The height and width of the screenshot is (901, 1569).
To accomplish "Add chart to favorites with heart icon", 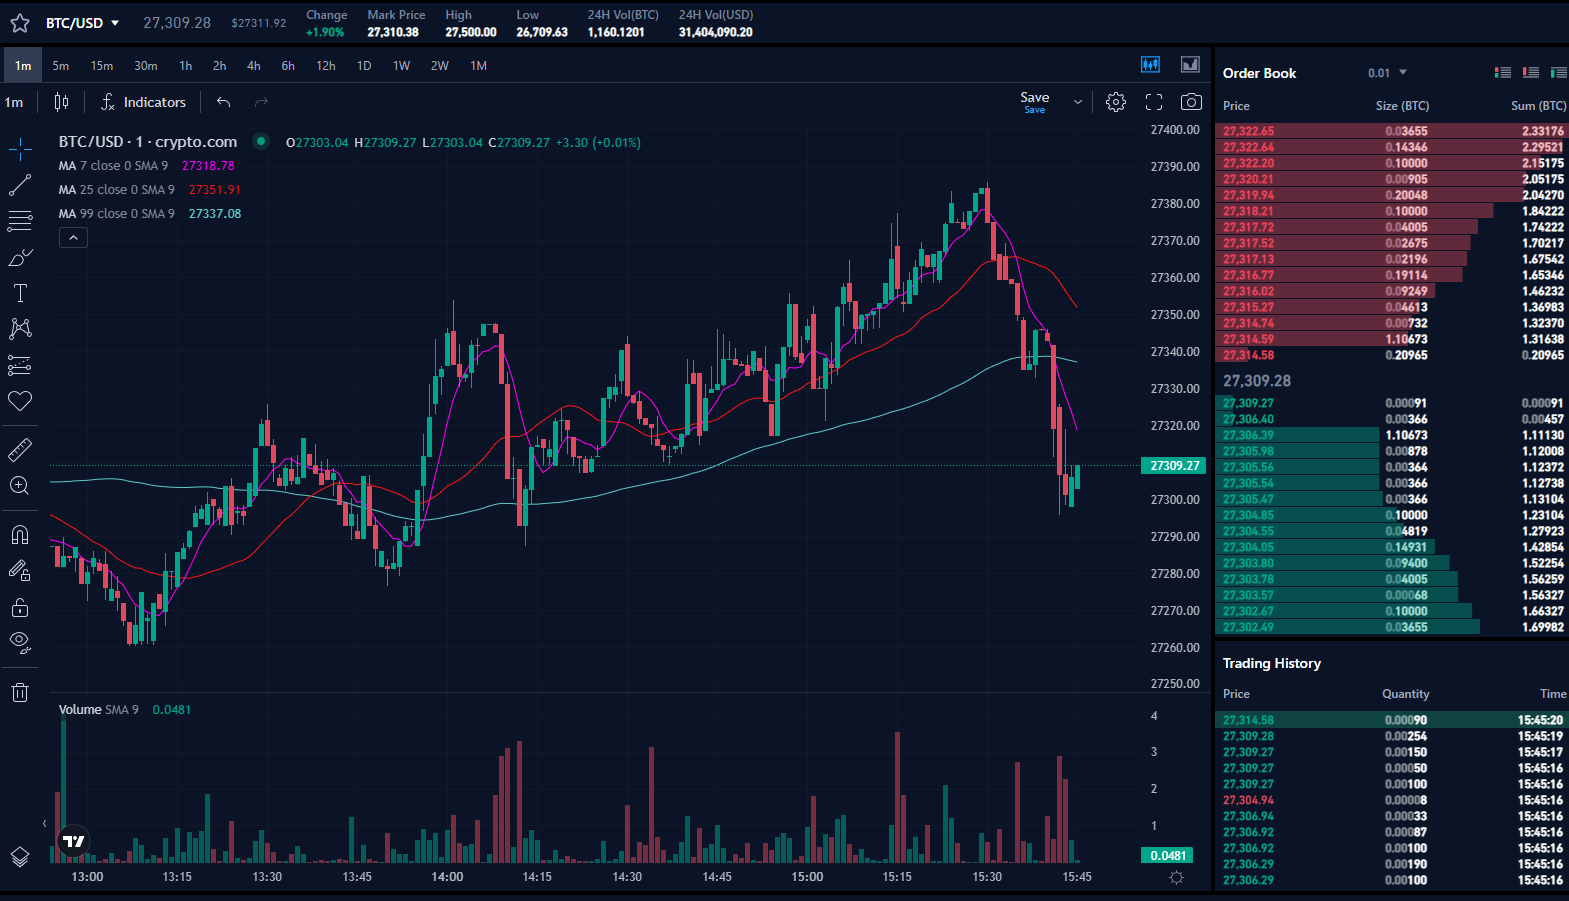I will click(20, 401).
